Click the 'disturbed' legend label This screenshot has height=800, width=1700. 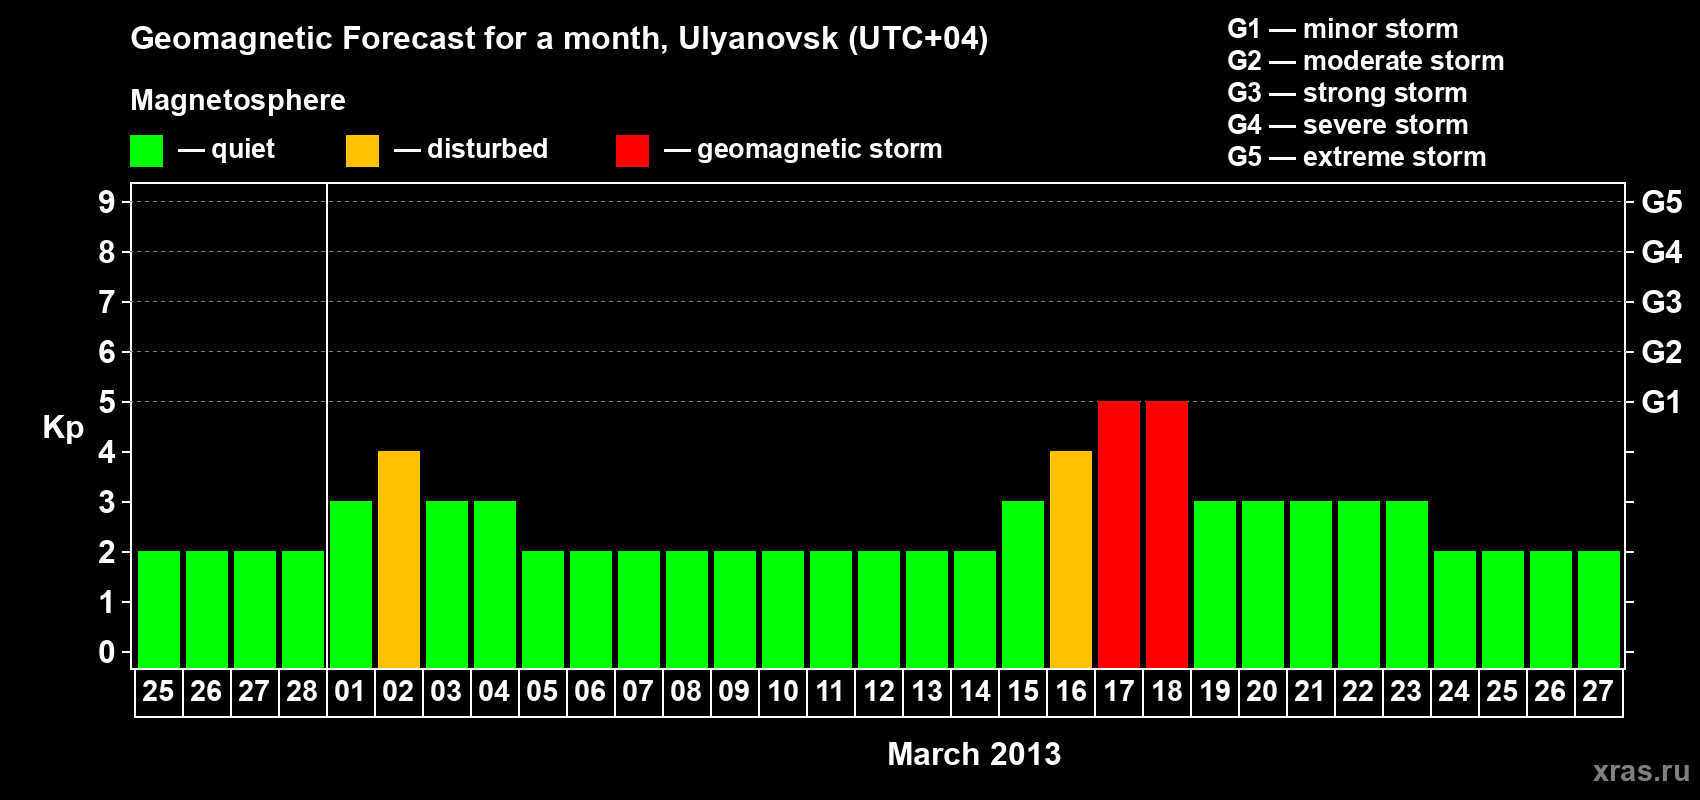(x=488, y=149)
